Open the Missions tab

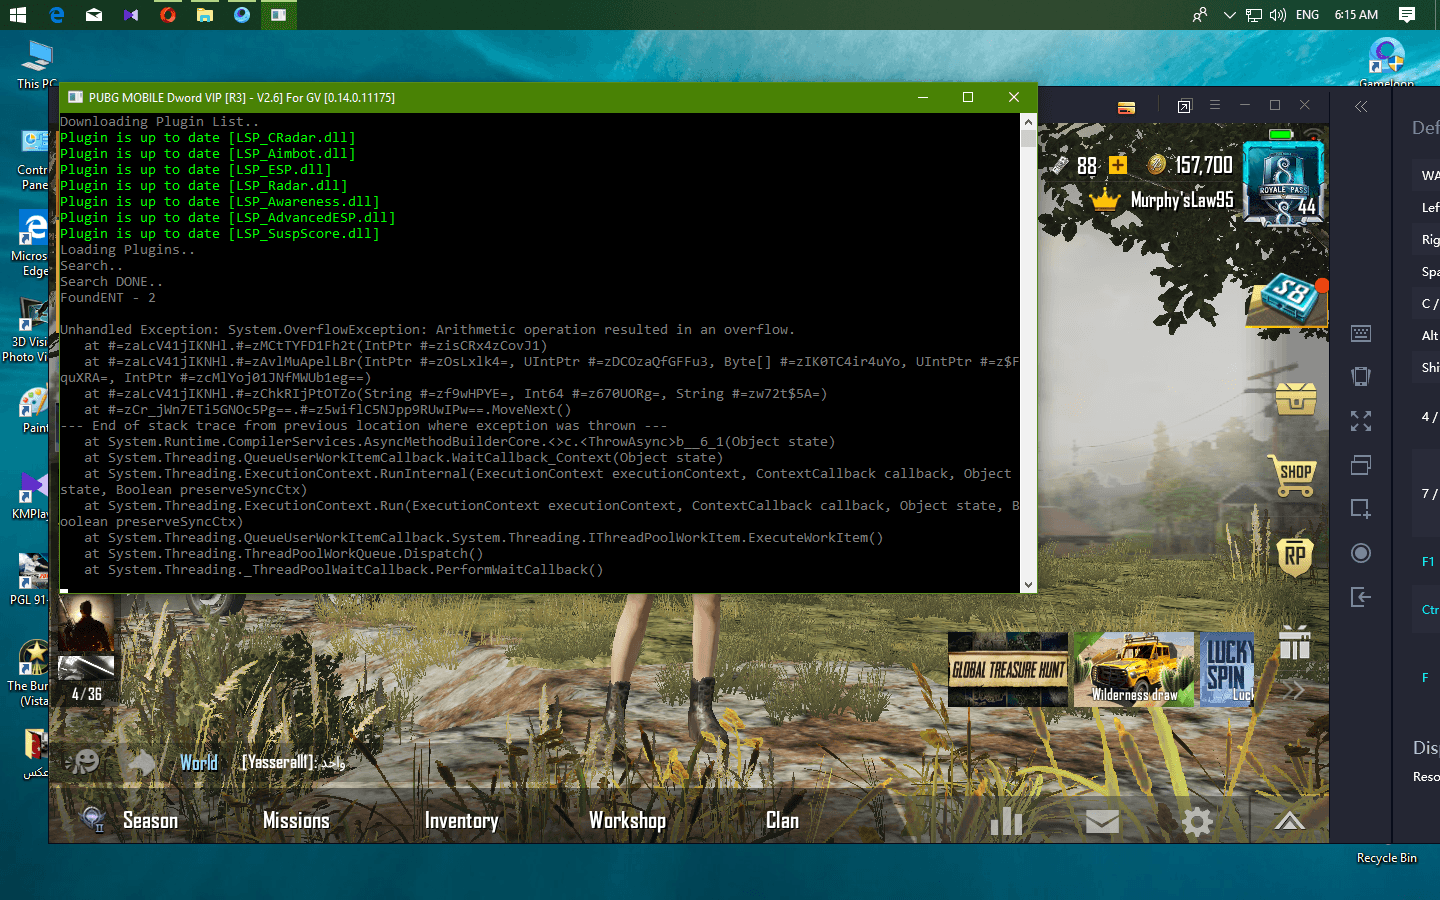coord(296,821)
